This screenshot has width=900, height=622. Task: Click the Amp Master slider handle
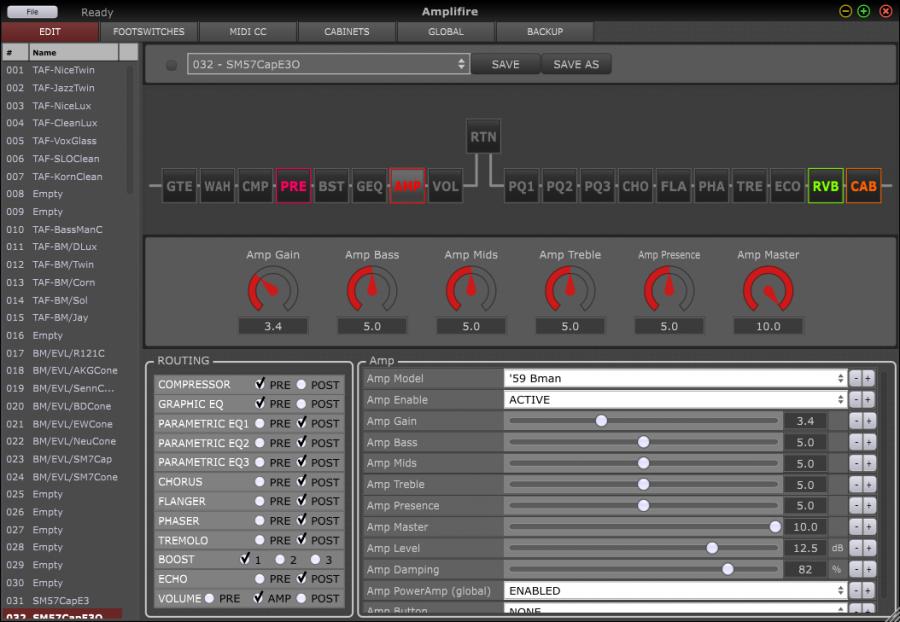click(775, 527)
